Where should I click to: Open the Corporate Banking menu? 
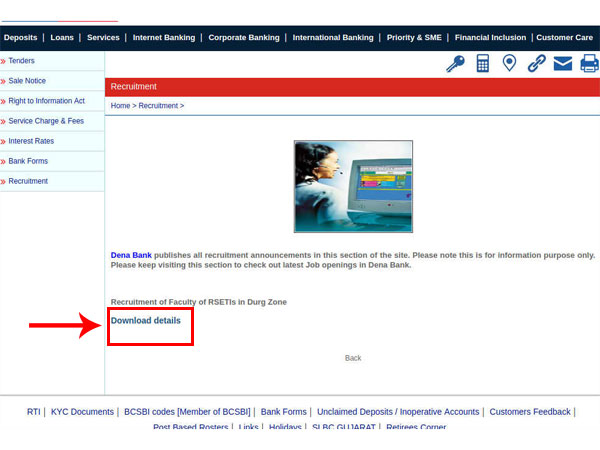click(244, 38)
